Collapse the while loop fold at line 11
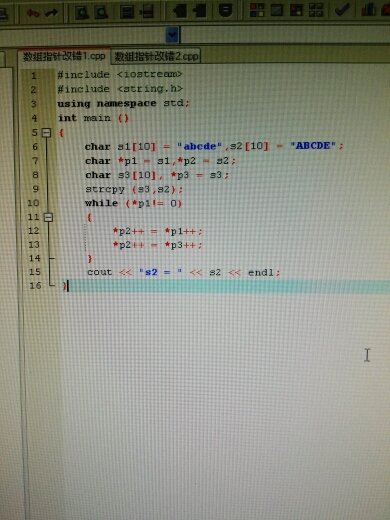 tap(48, 217)
